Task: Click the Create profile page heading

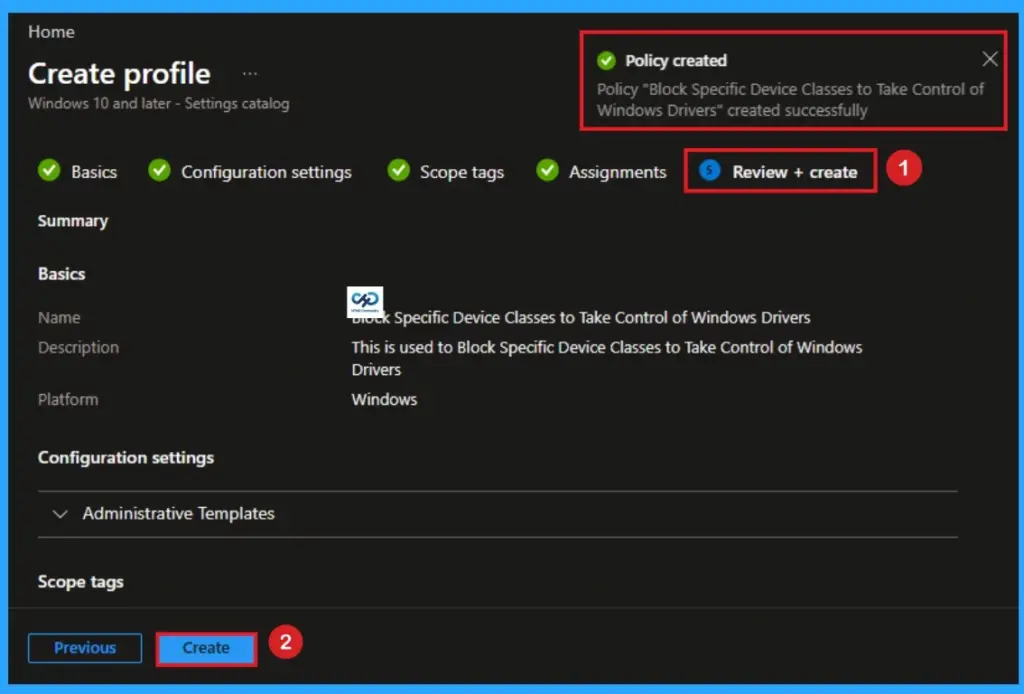Action: [120, 74]
